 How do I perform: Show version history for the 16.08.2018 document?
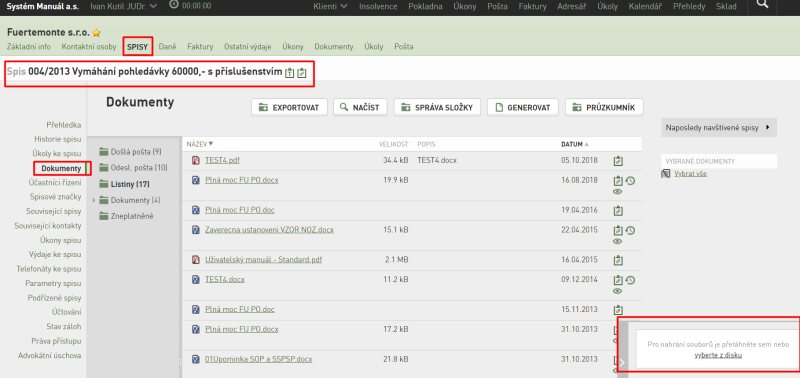pyautogui.click(x=630, y=180)
